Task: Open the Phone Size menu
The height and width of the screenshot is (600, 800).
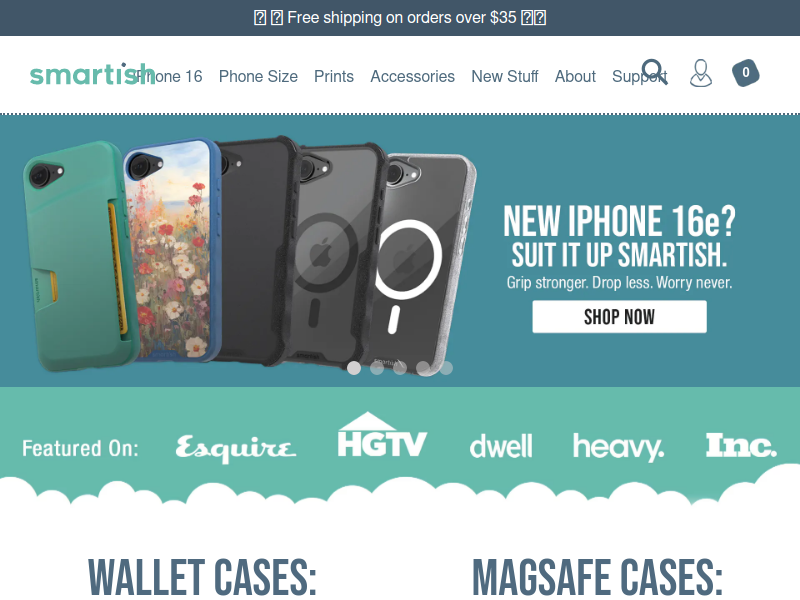Action: 258,77
